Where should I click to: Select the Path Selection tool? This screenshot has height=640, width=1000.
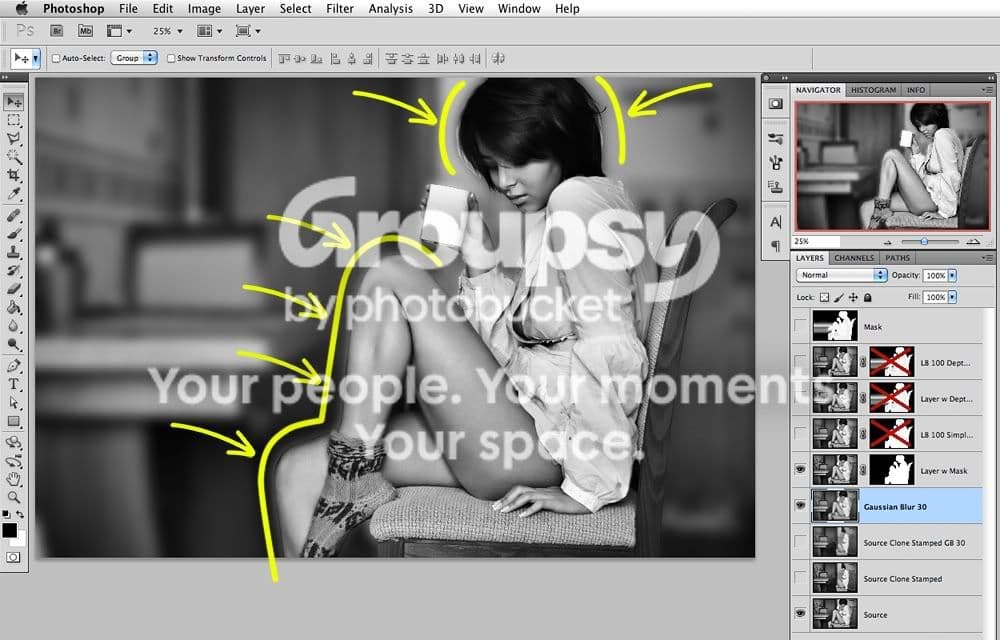[x=13, y=403]
